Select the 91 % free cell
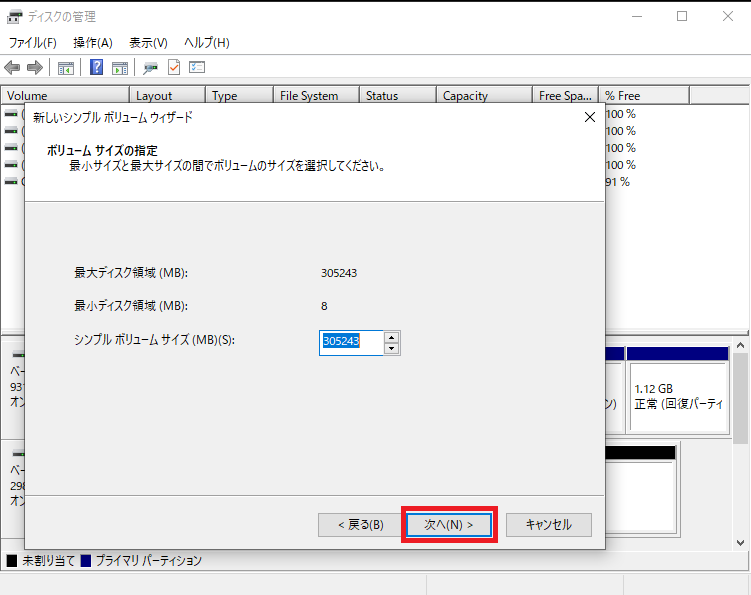The width and height of the screenshot is (751, 595). (x=618, y=182)
